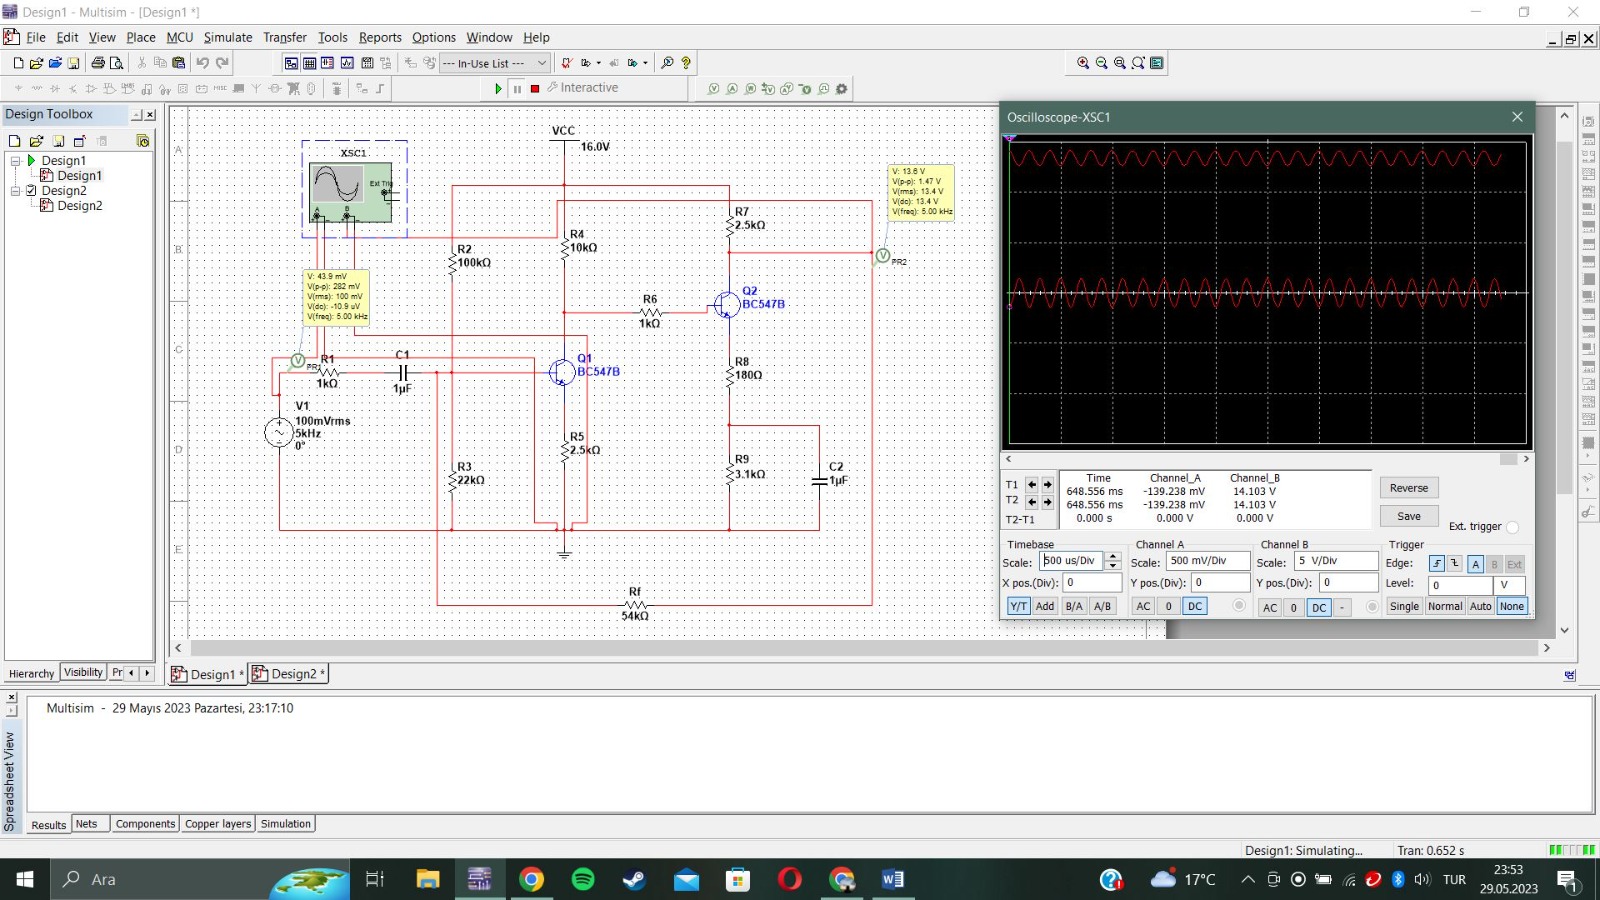This screenshot has height=900, width=1600.
Task: Open the Components tab in Spreadsheet View
Action: click(x=145, y=824)
